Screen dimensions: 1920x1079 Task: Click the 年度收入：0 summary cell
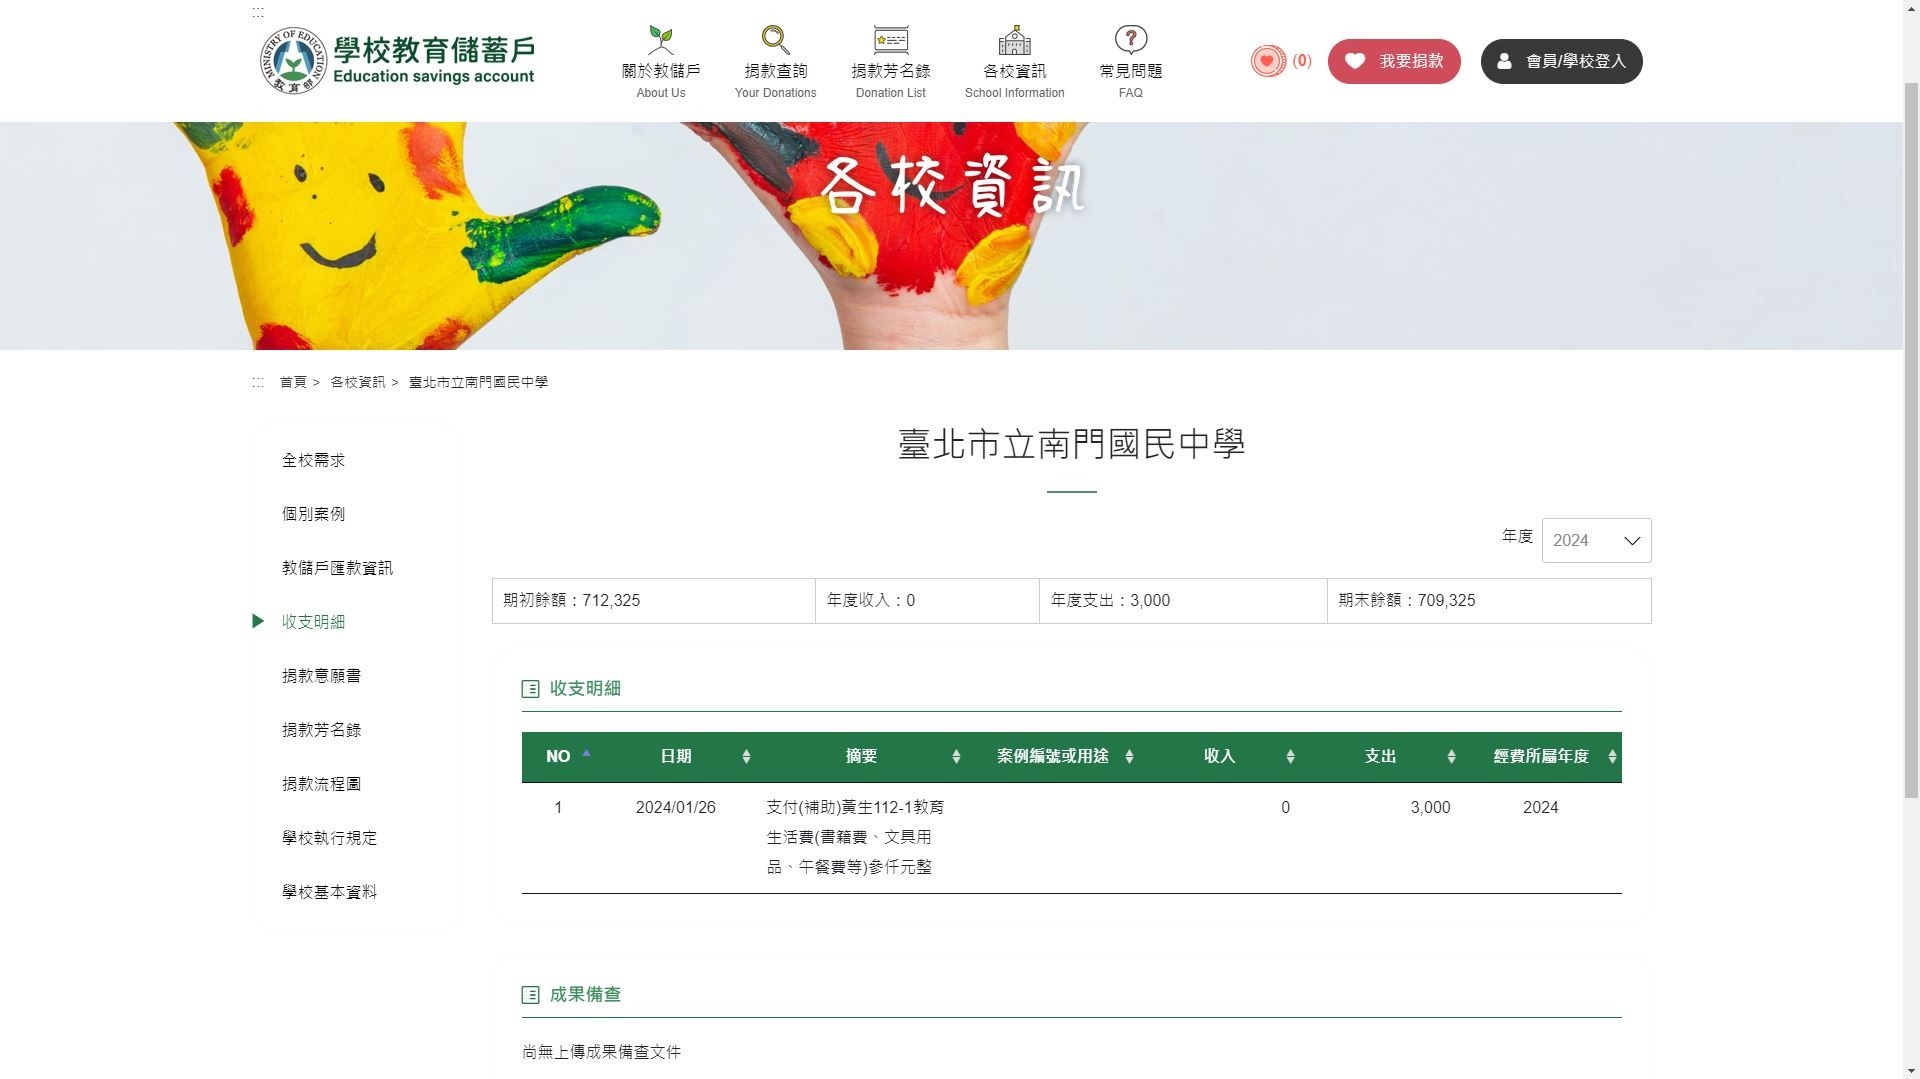pyautogui.click(x=927, y=601)
